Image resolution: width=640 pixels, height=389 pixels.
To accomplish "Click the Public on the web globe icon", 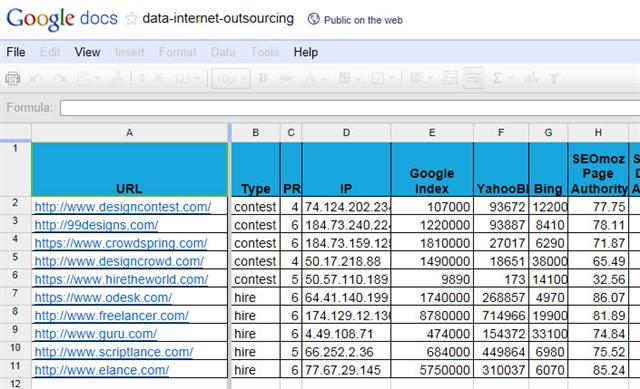I will pos(313,19).
